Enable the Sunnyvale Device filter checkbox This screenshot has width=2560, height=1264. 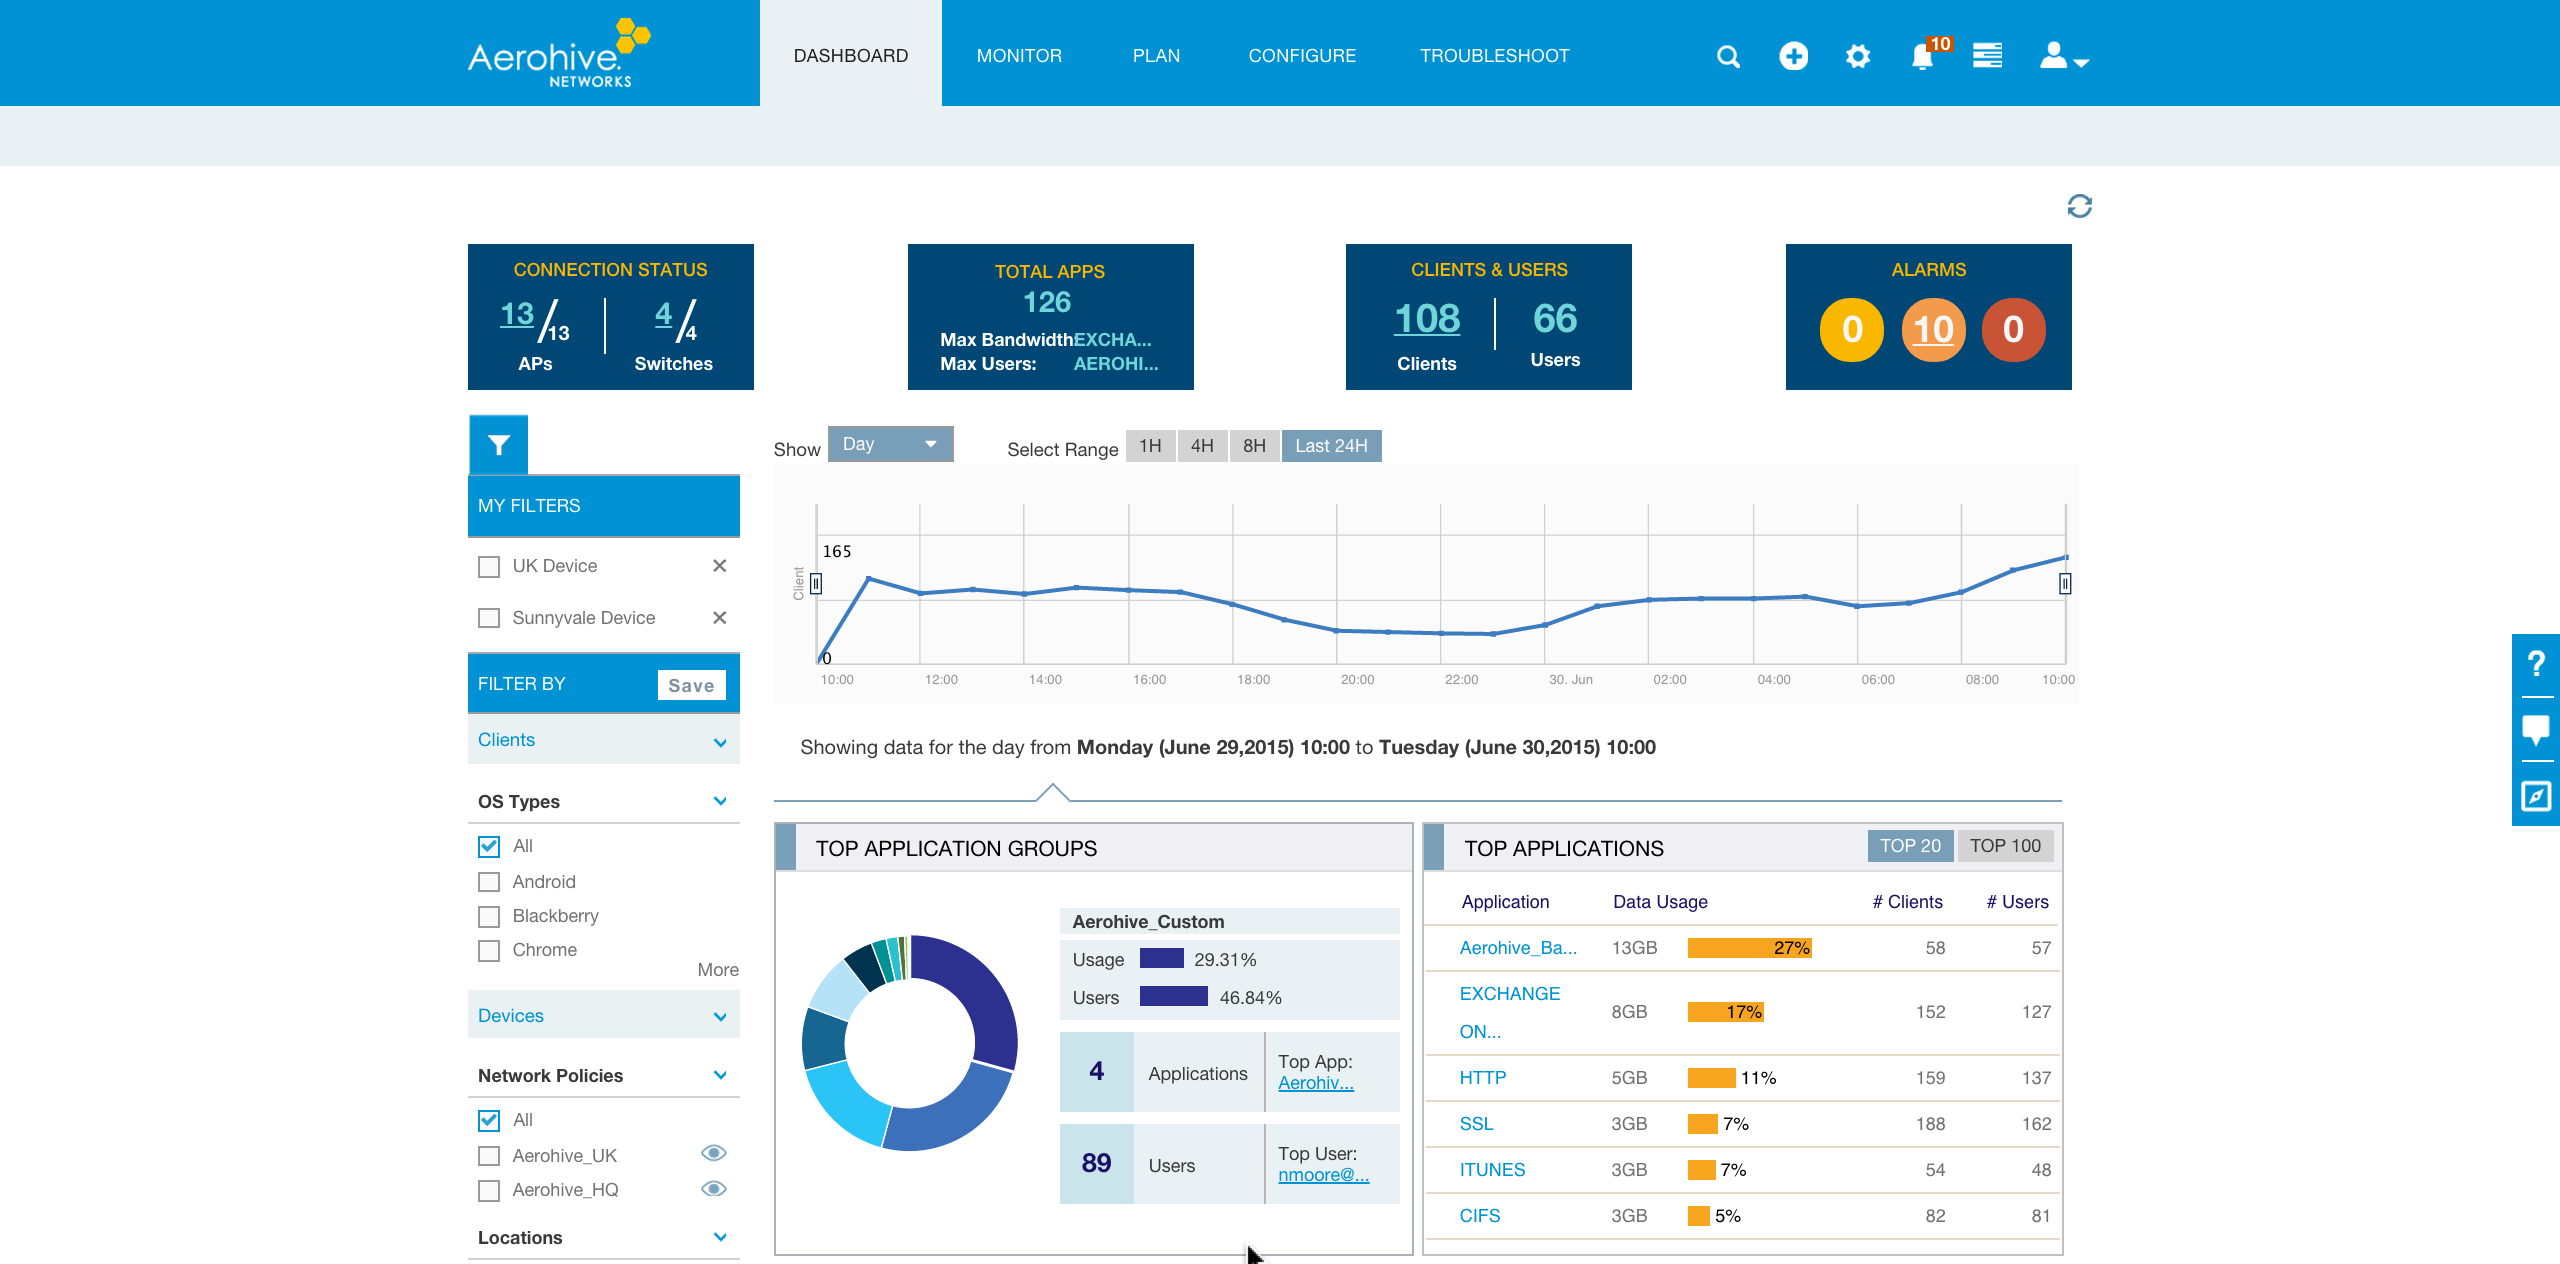coord(489,618)
